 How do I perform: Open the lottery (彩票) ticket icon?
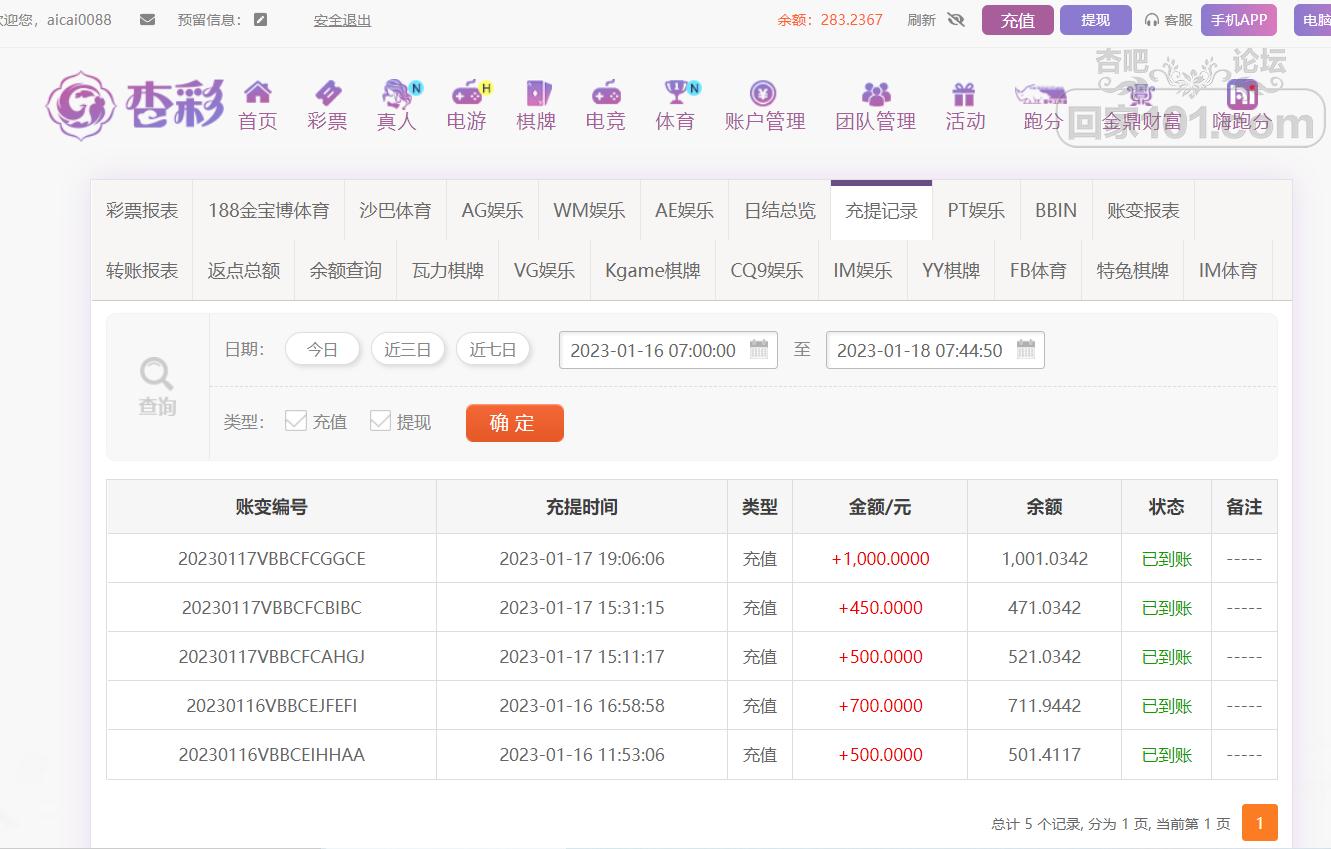(x=327, y=94)
